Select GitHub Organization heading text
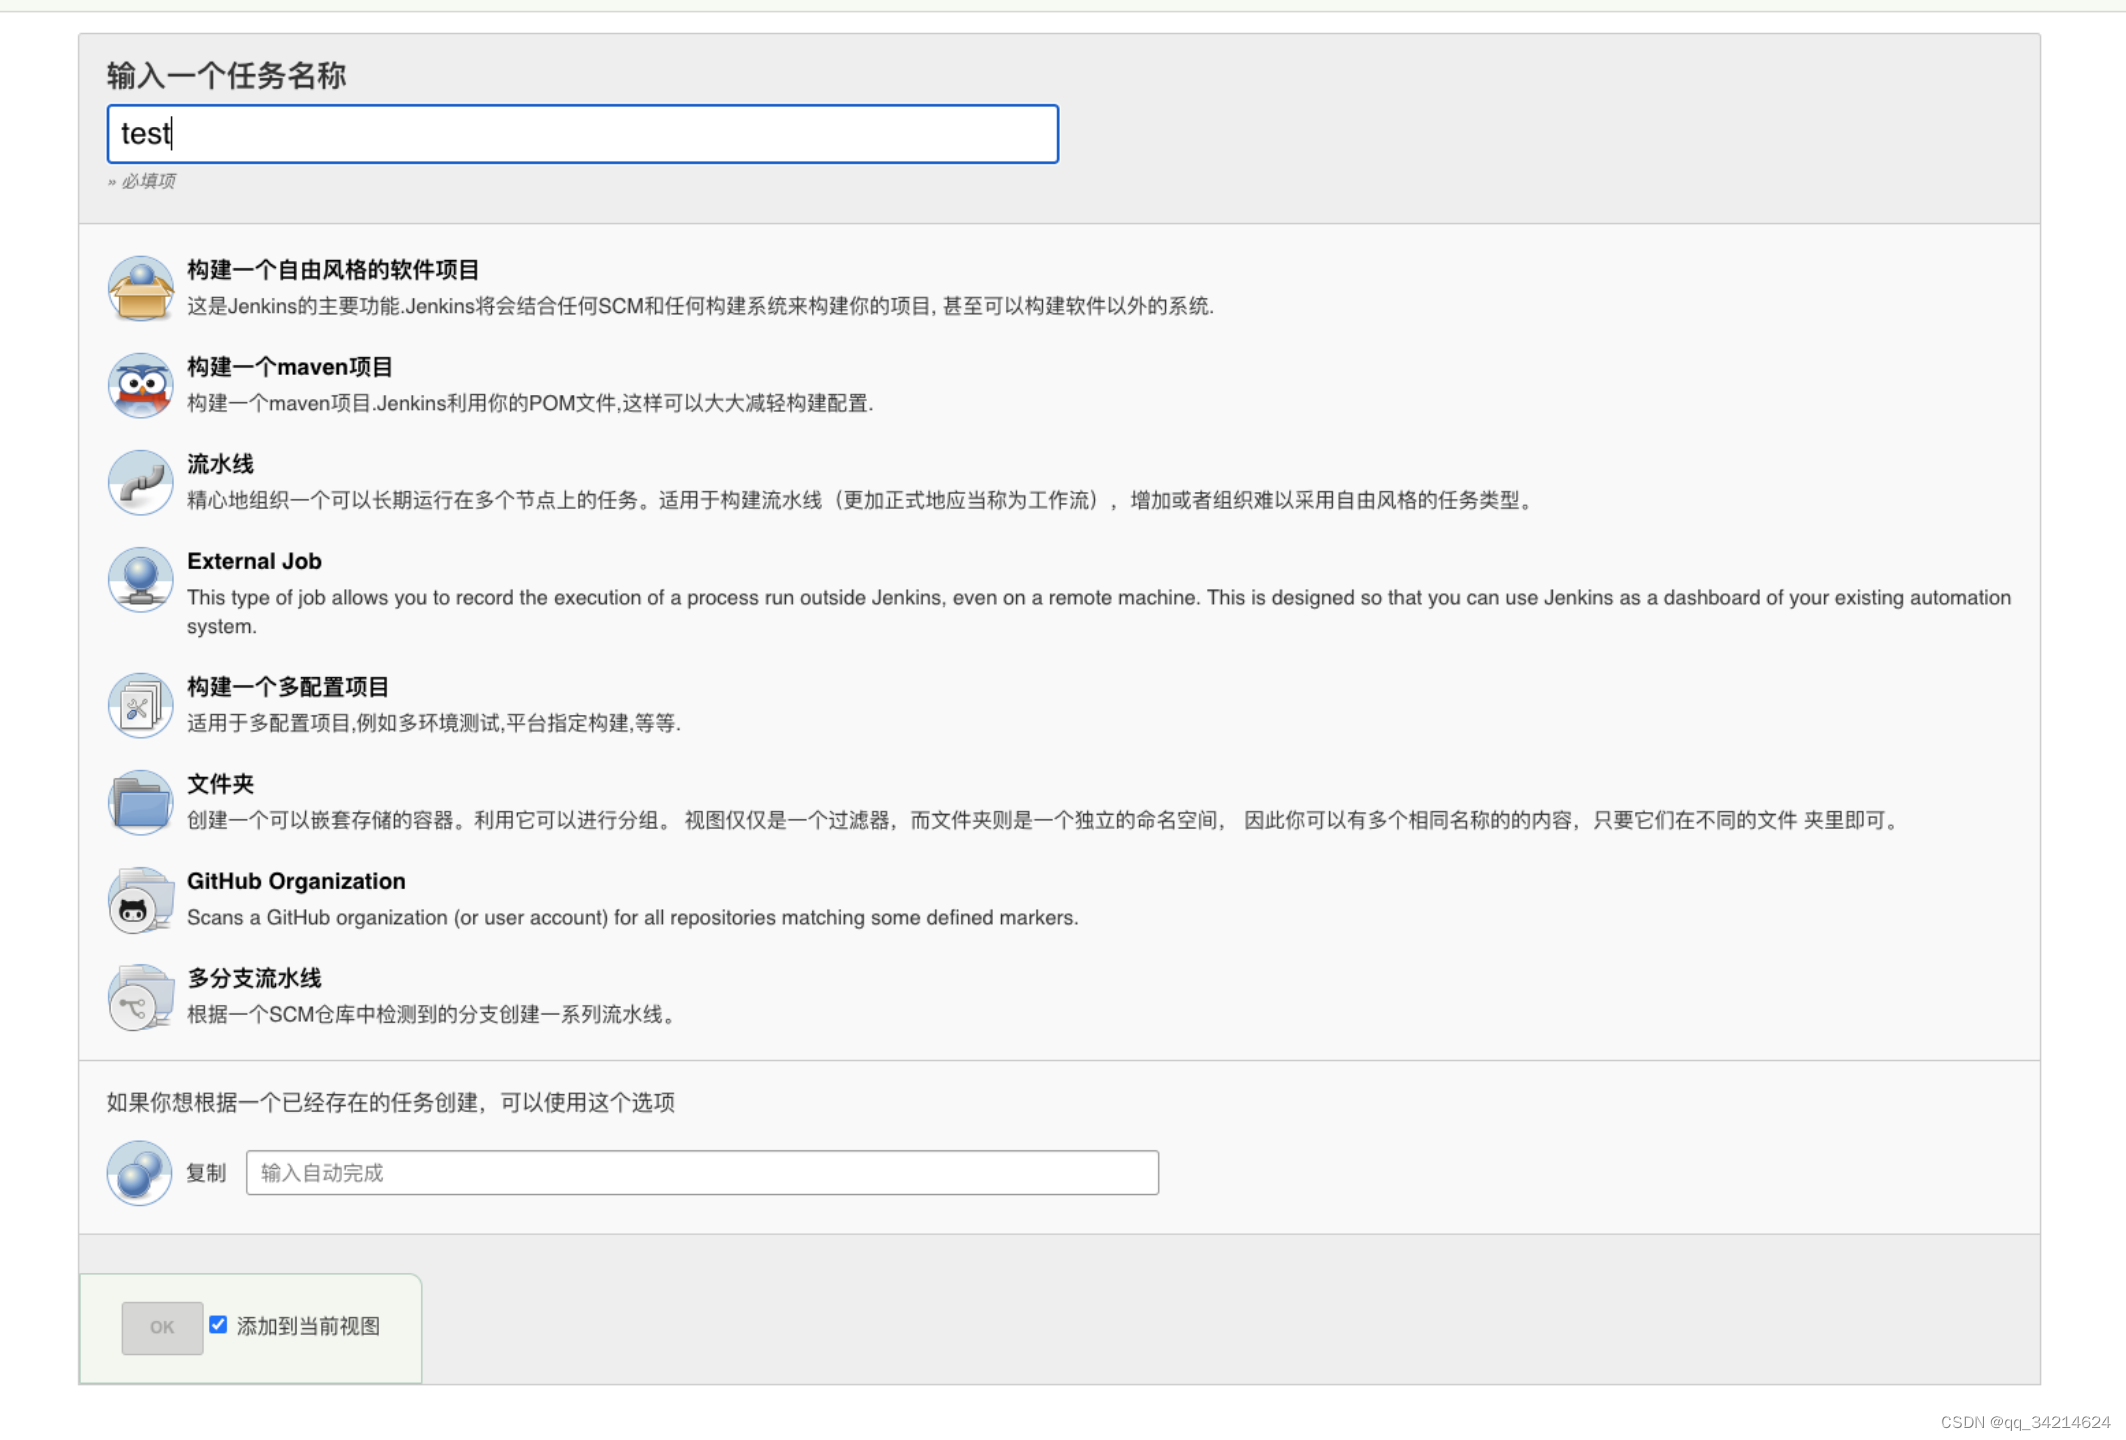The height and width of the screenshot is (1440, 2126). click(296, 881)
